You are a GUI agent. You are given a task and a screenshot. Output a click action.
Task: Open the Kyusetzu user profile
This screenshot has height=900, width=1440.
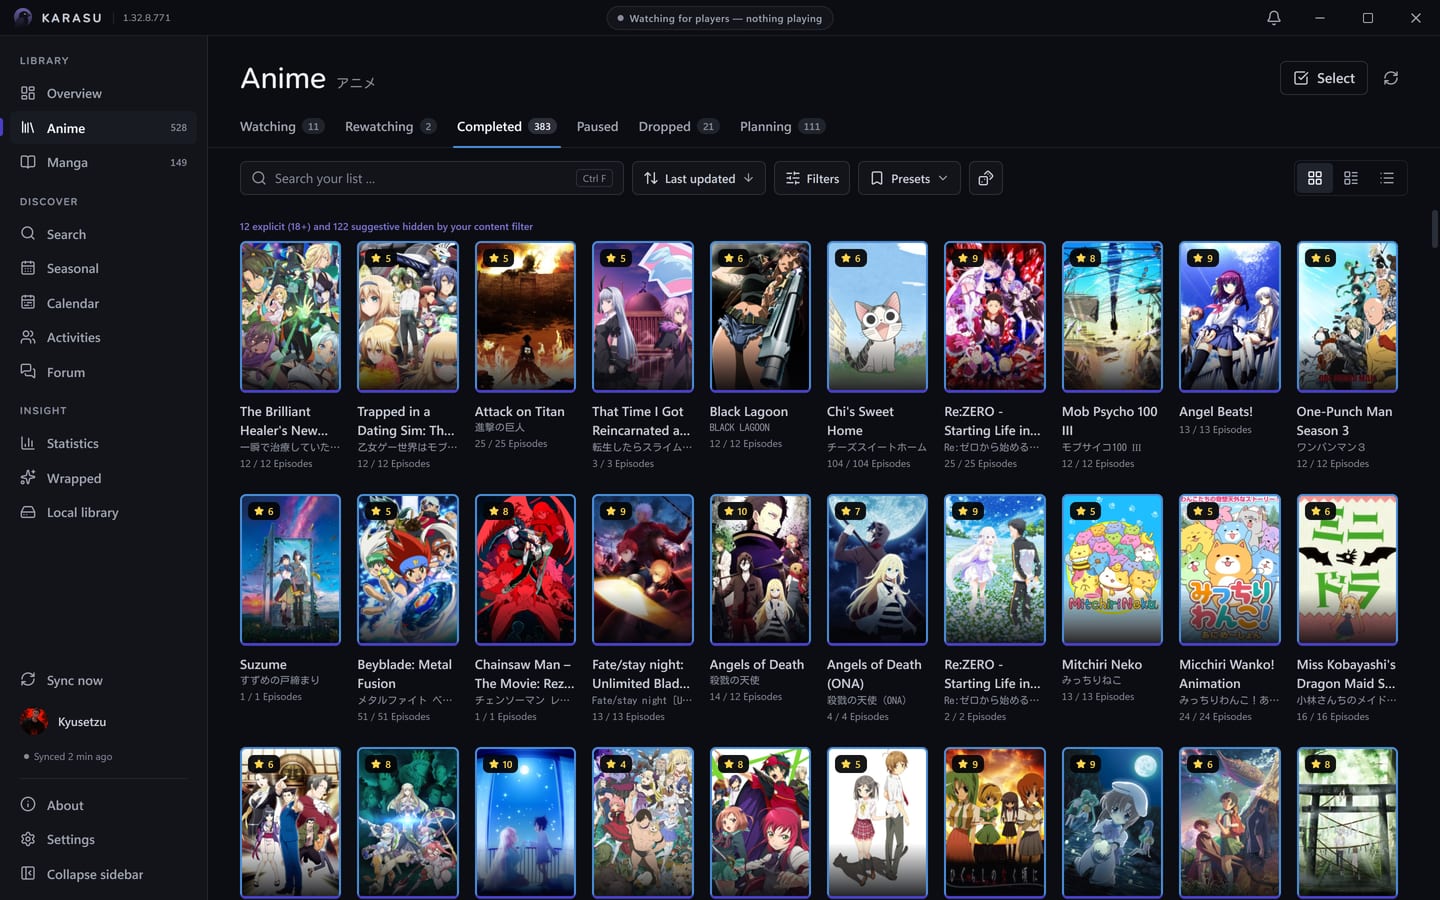pyautogui.click(x=103, y=721)
